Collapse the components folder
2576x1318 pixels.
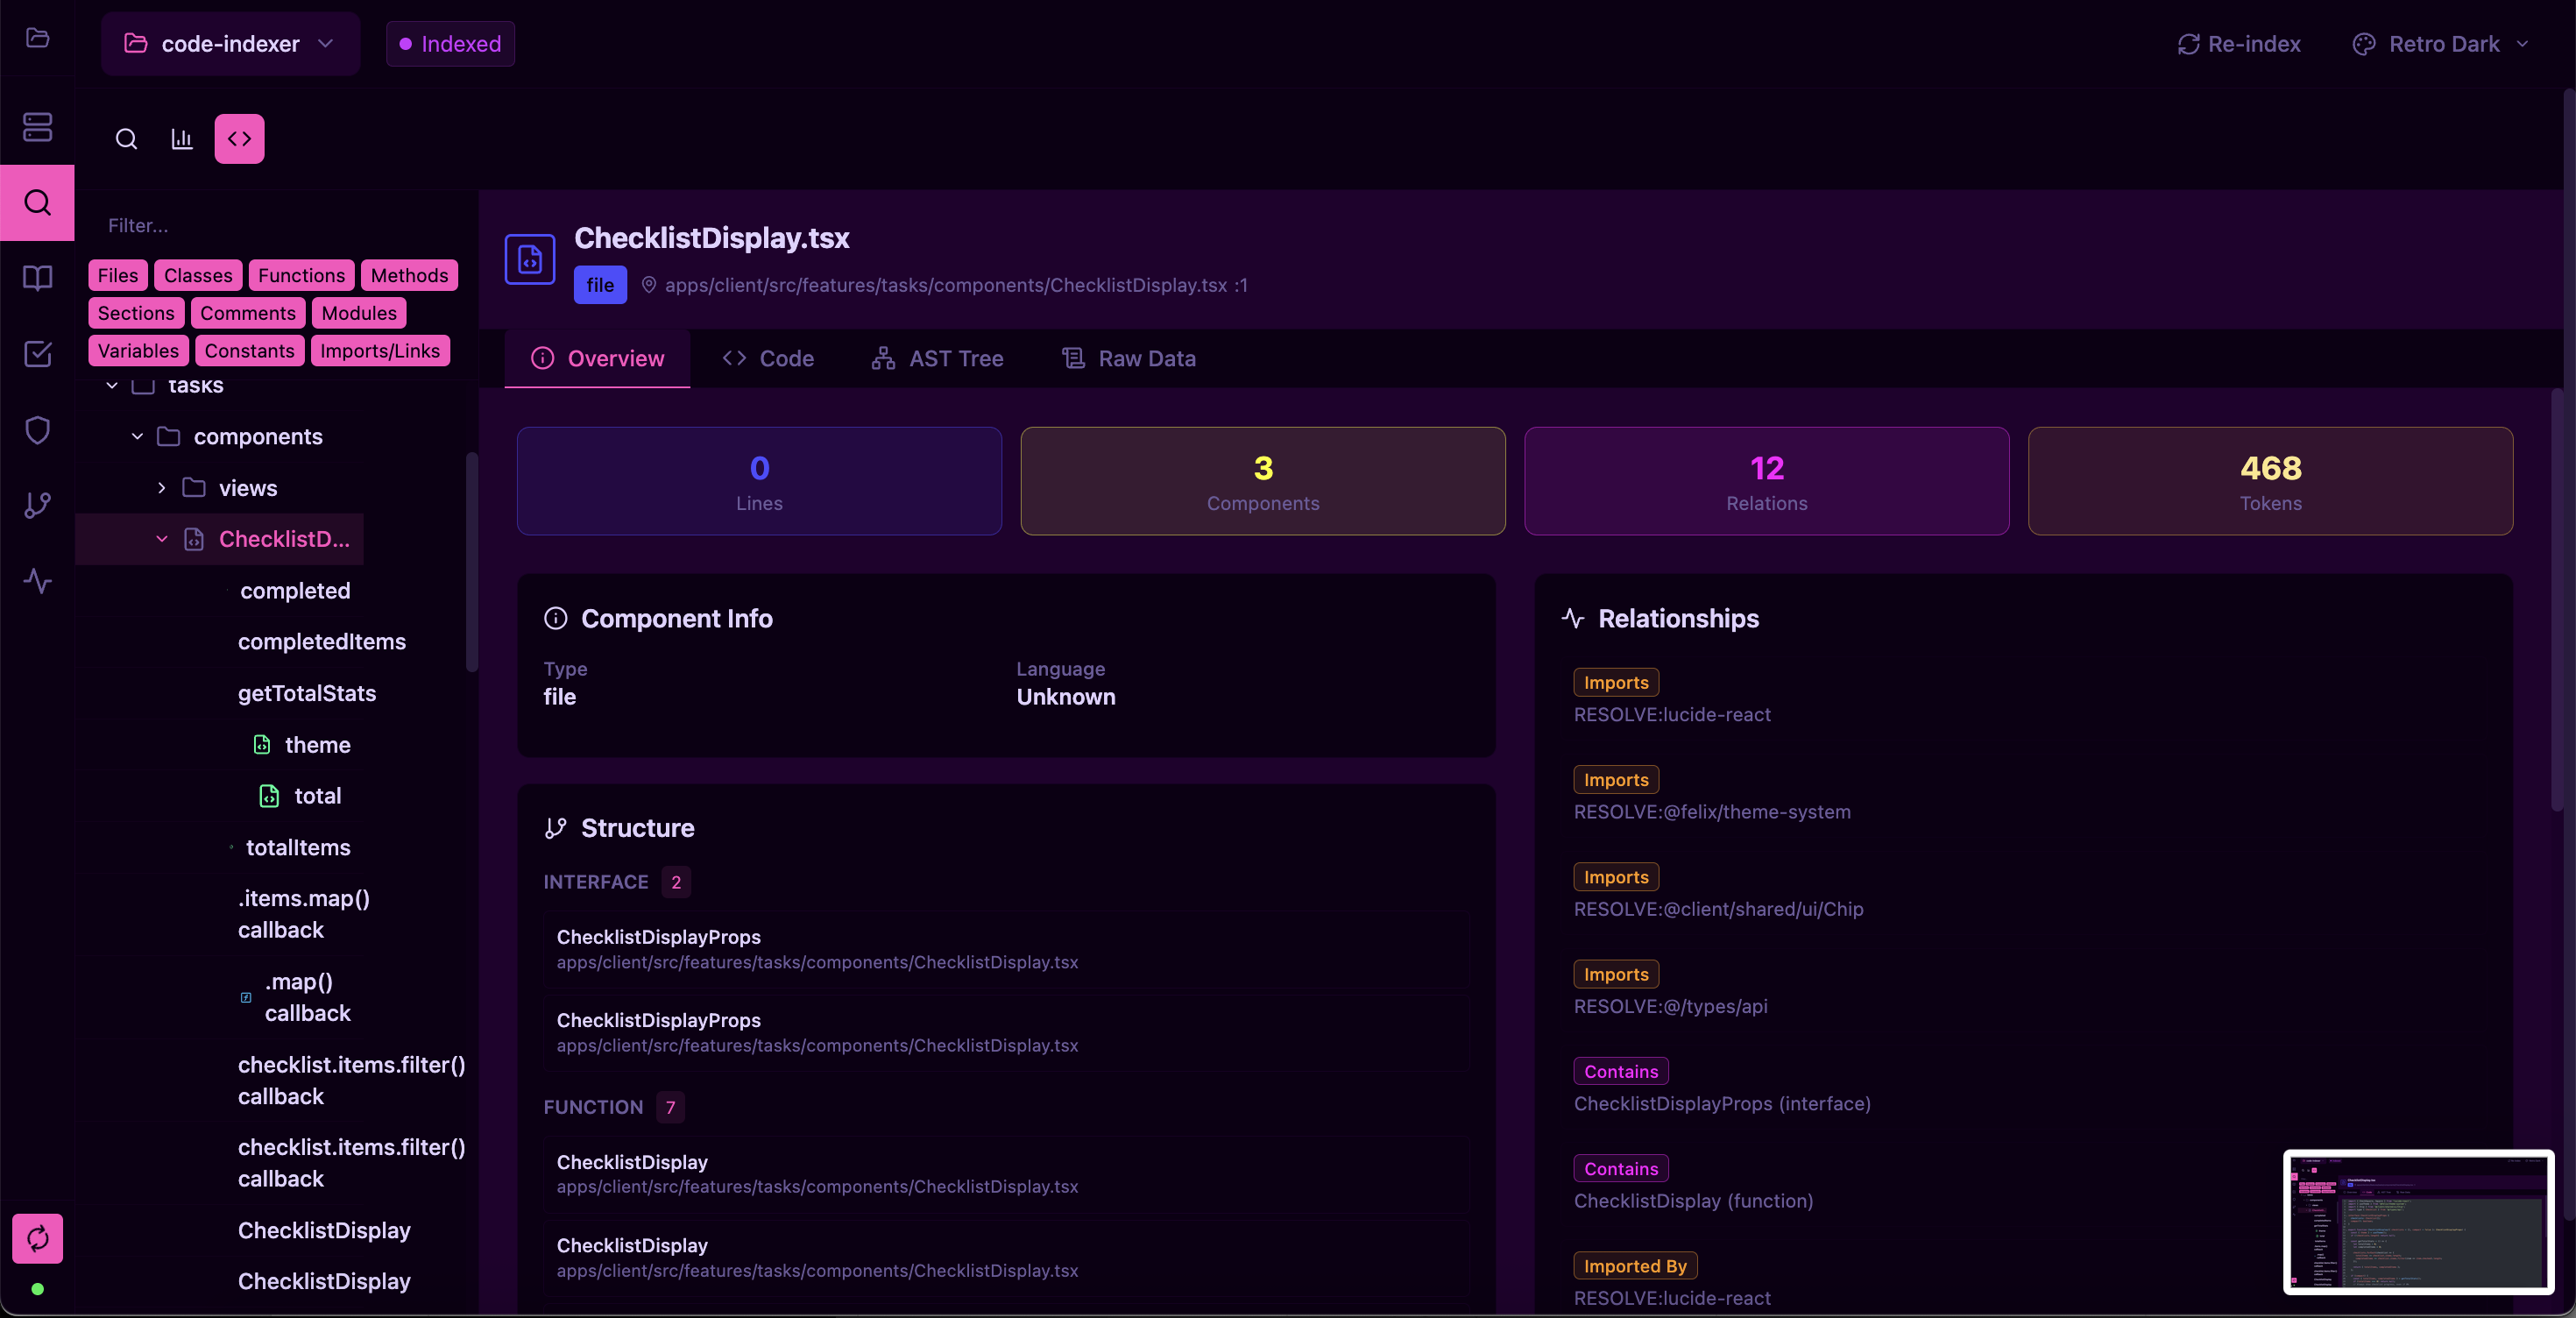click(x=137, y=437)
